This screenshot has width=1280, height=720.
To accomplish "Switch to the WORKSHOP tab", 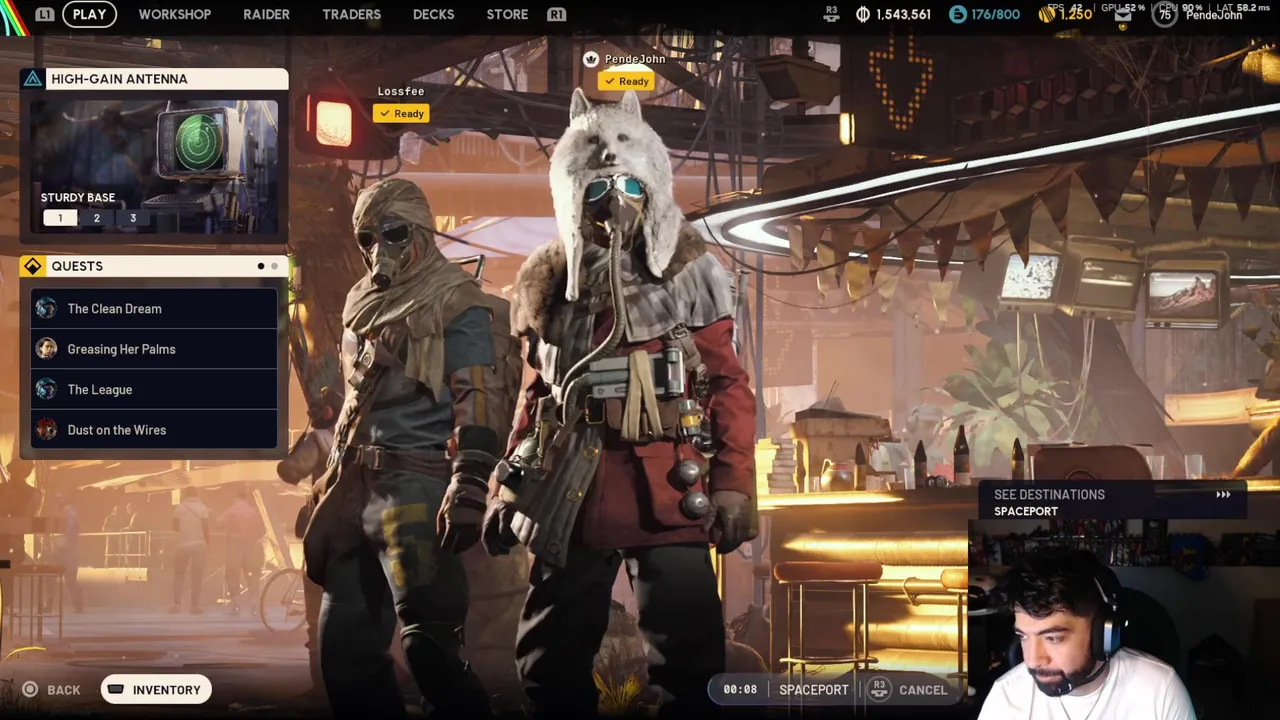I will [x=174, y=14].
